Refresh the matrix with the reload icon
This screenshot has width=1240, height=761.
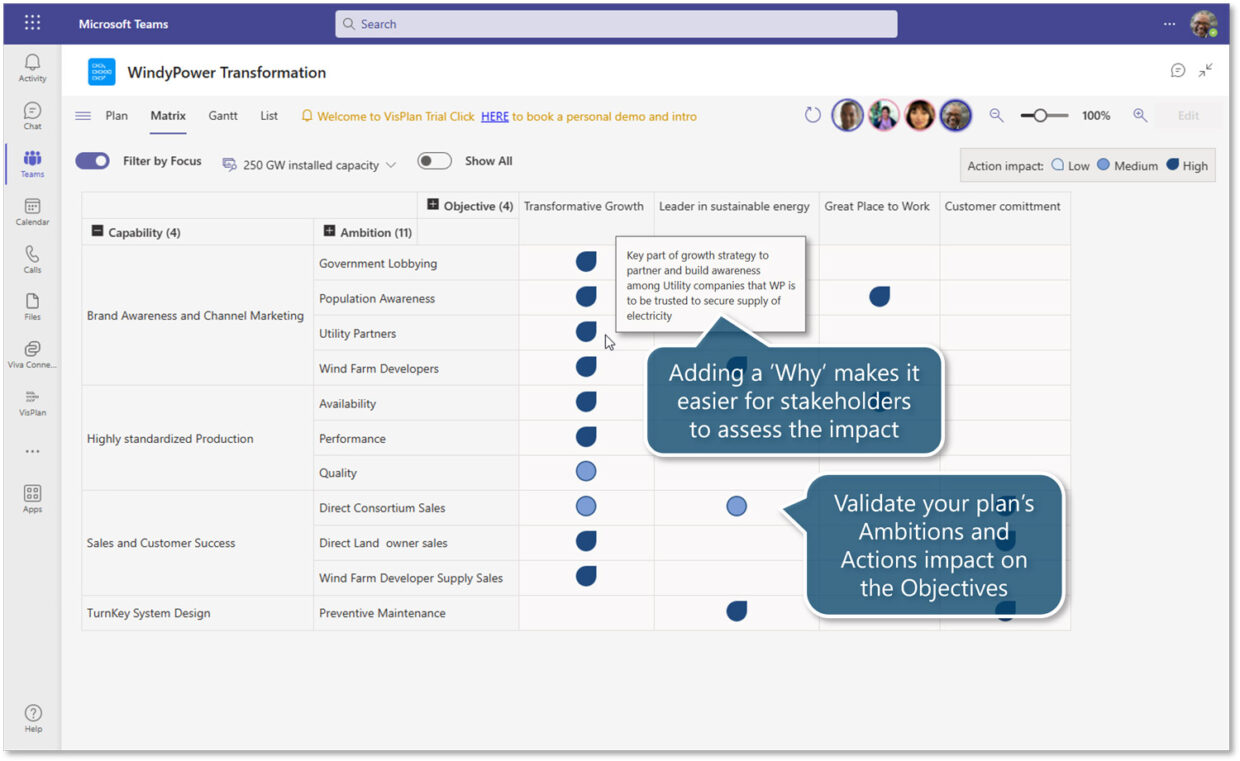(812, 115)
